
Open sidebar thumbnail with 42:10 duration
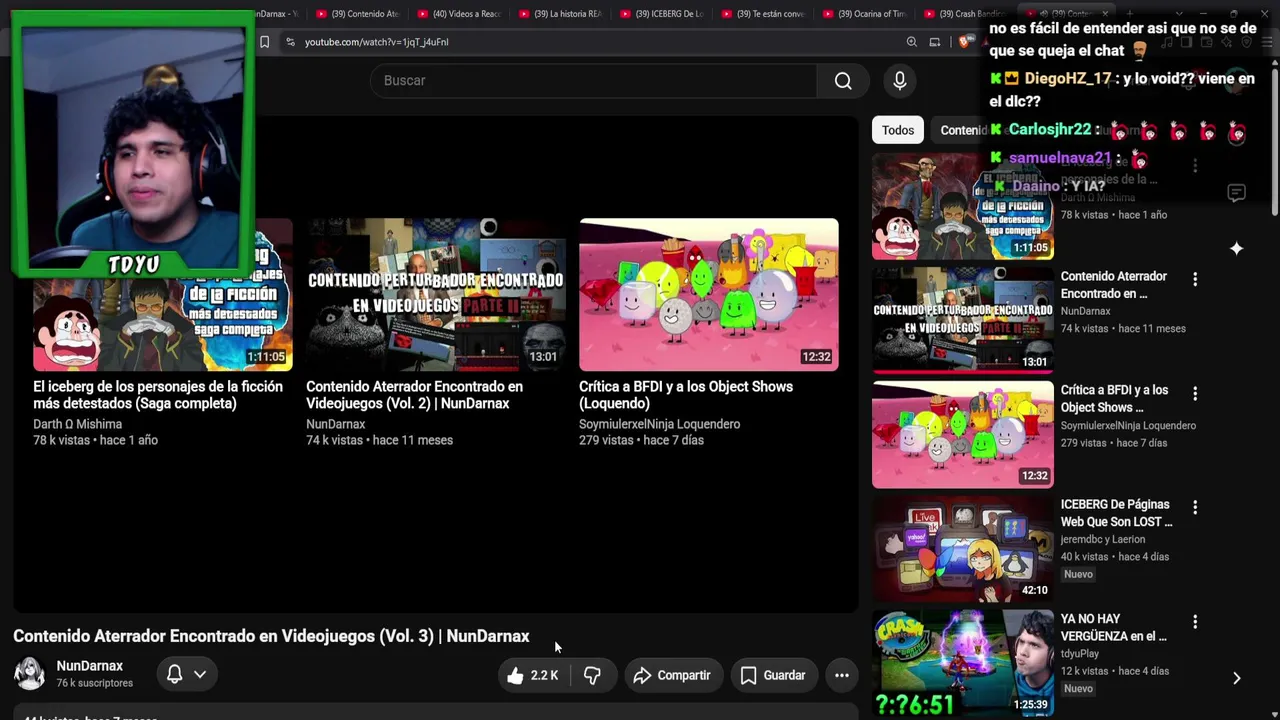(x=962, y=549)
